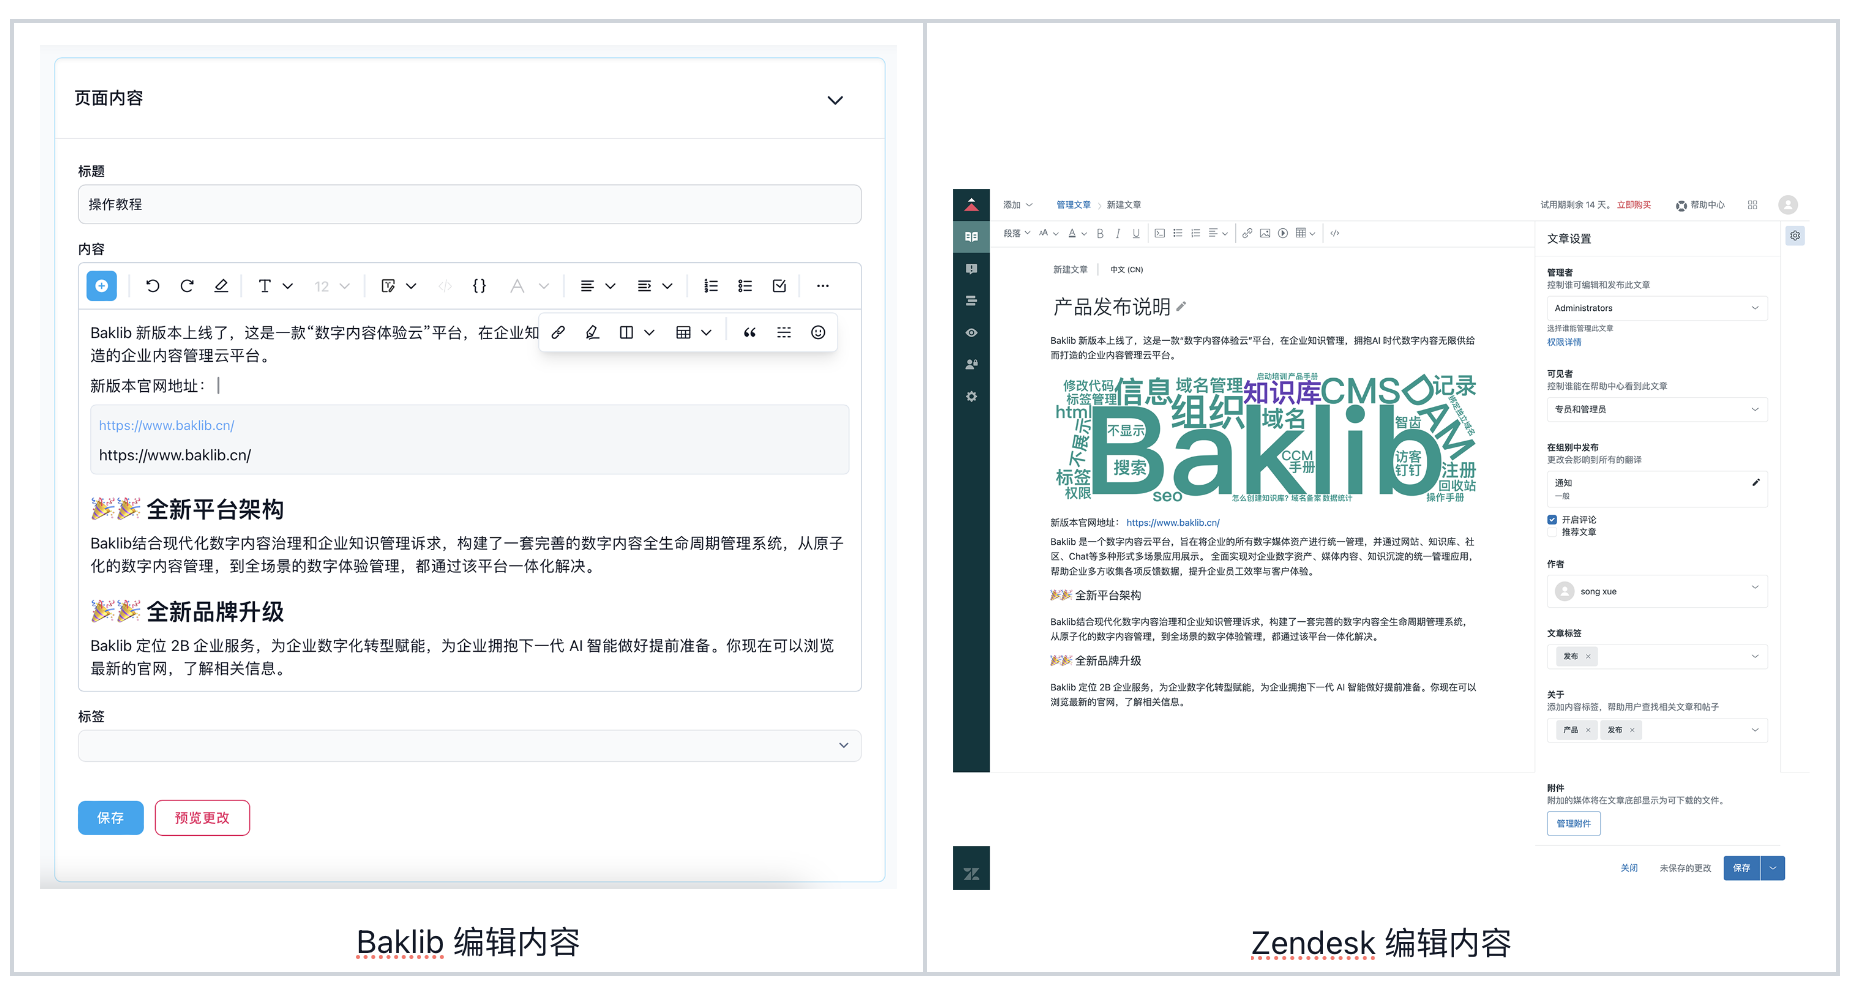The width and height of the screenshot is (1854, 992).
Task: Open the 标签 dropdown field in Baklib
Action: [x=469, y=746]
